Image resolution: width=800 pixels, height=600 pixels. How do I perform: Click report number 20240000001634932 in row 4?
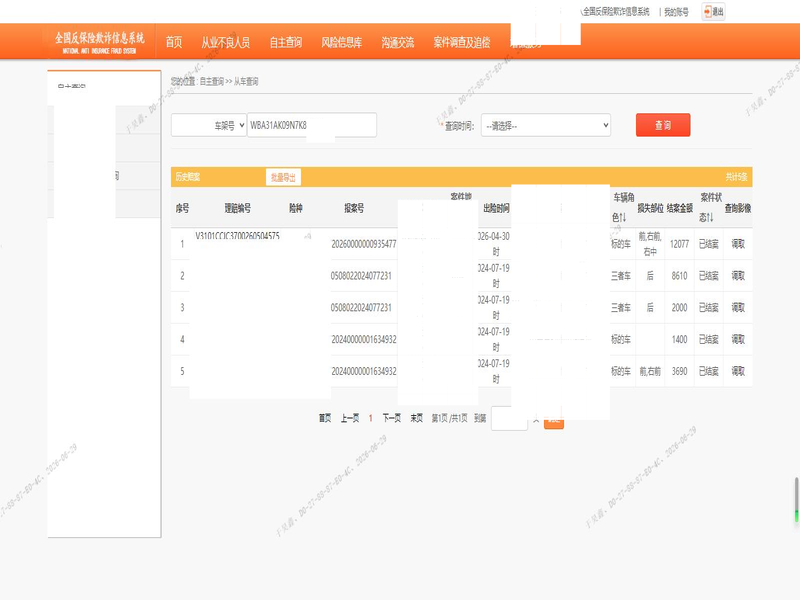(x=364, y=339)
